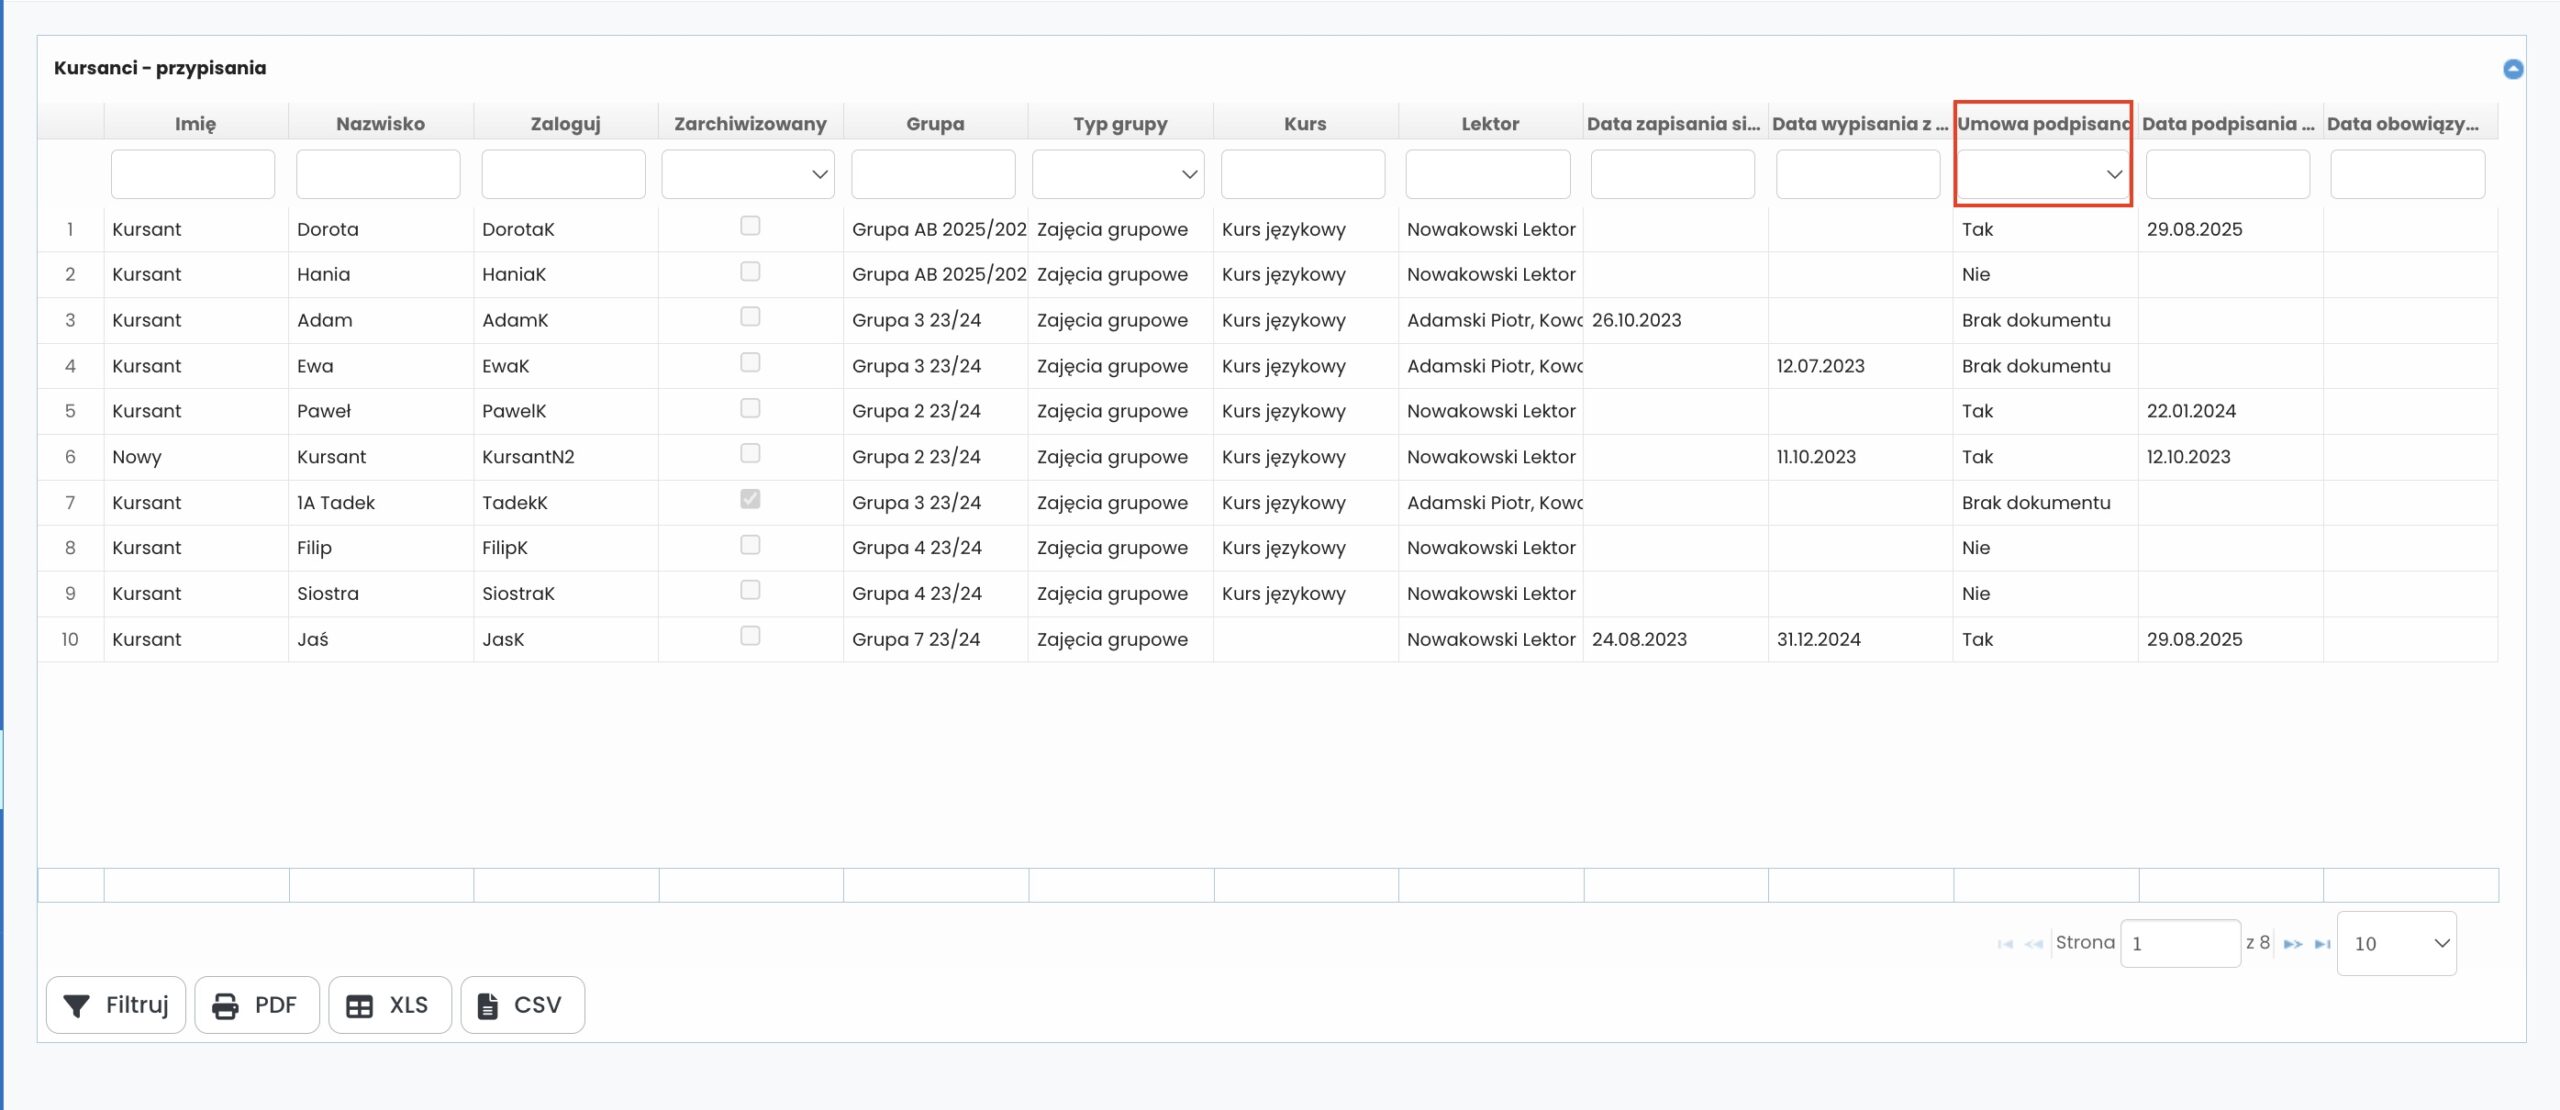Viewport: 2560px width, 1110px height.
Task: Open Typ grupy filter dropdown
Action: click(1118, 174)
